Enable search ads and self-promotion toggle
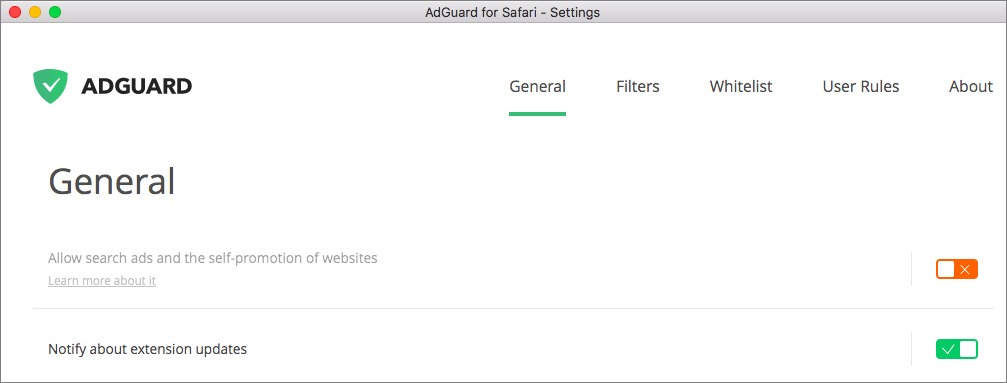This screenshot has height=383, width=1007. click(957, 269)
